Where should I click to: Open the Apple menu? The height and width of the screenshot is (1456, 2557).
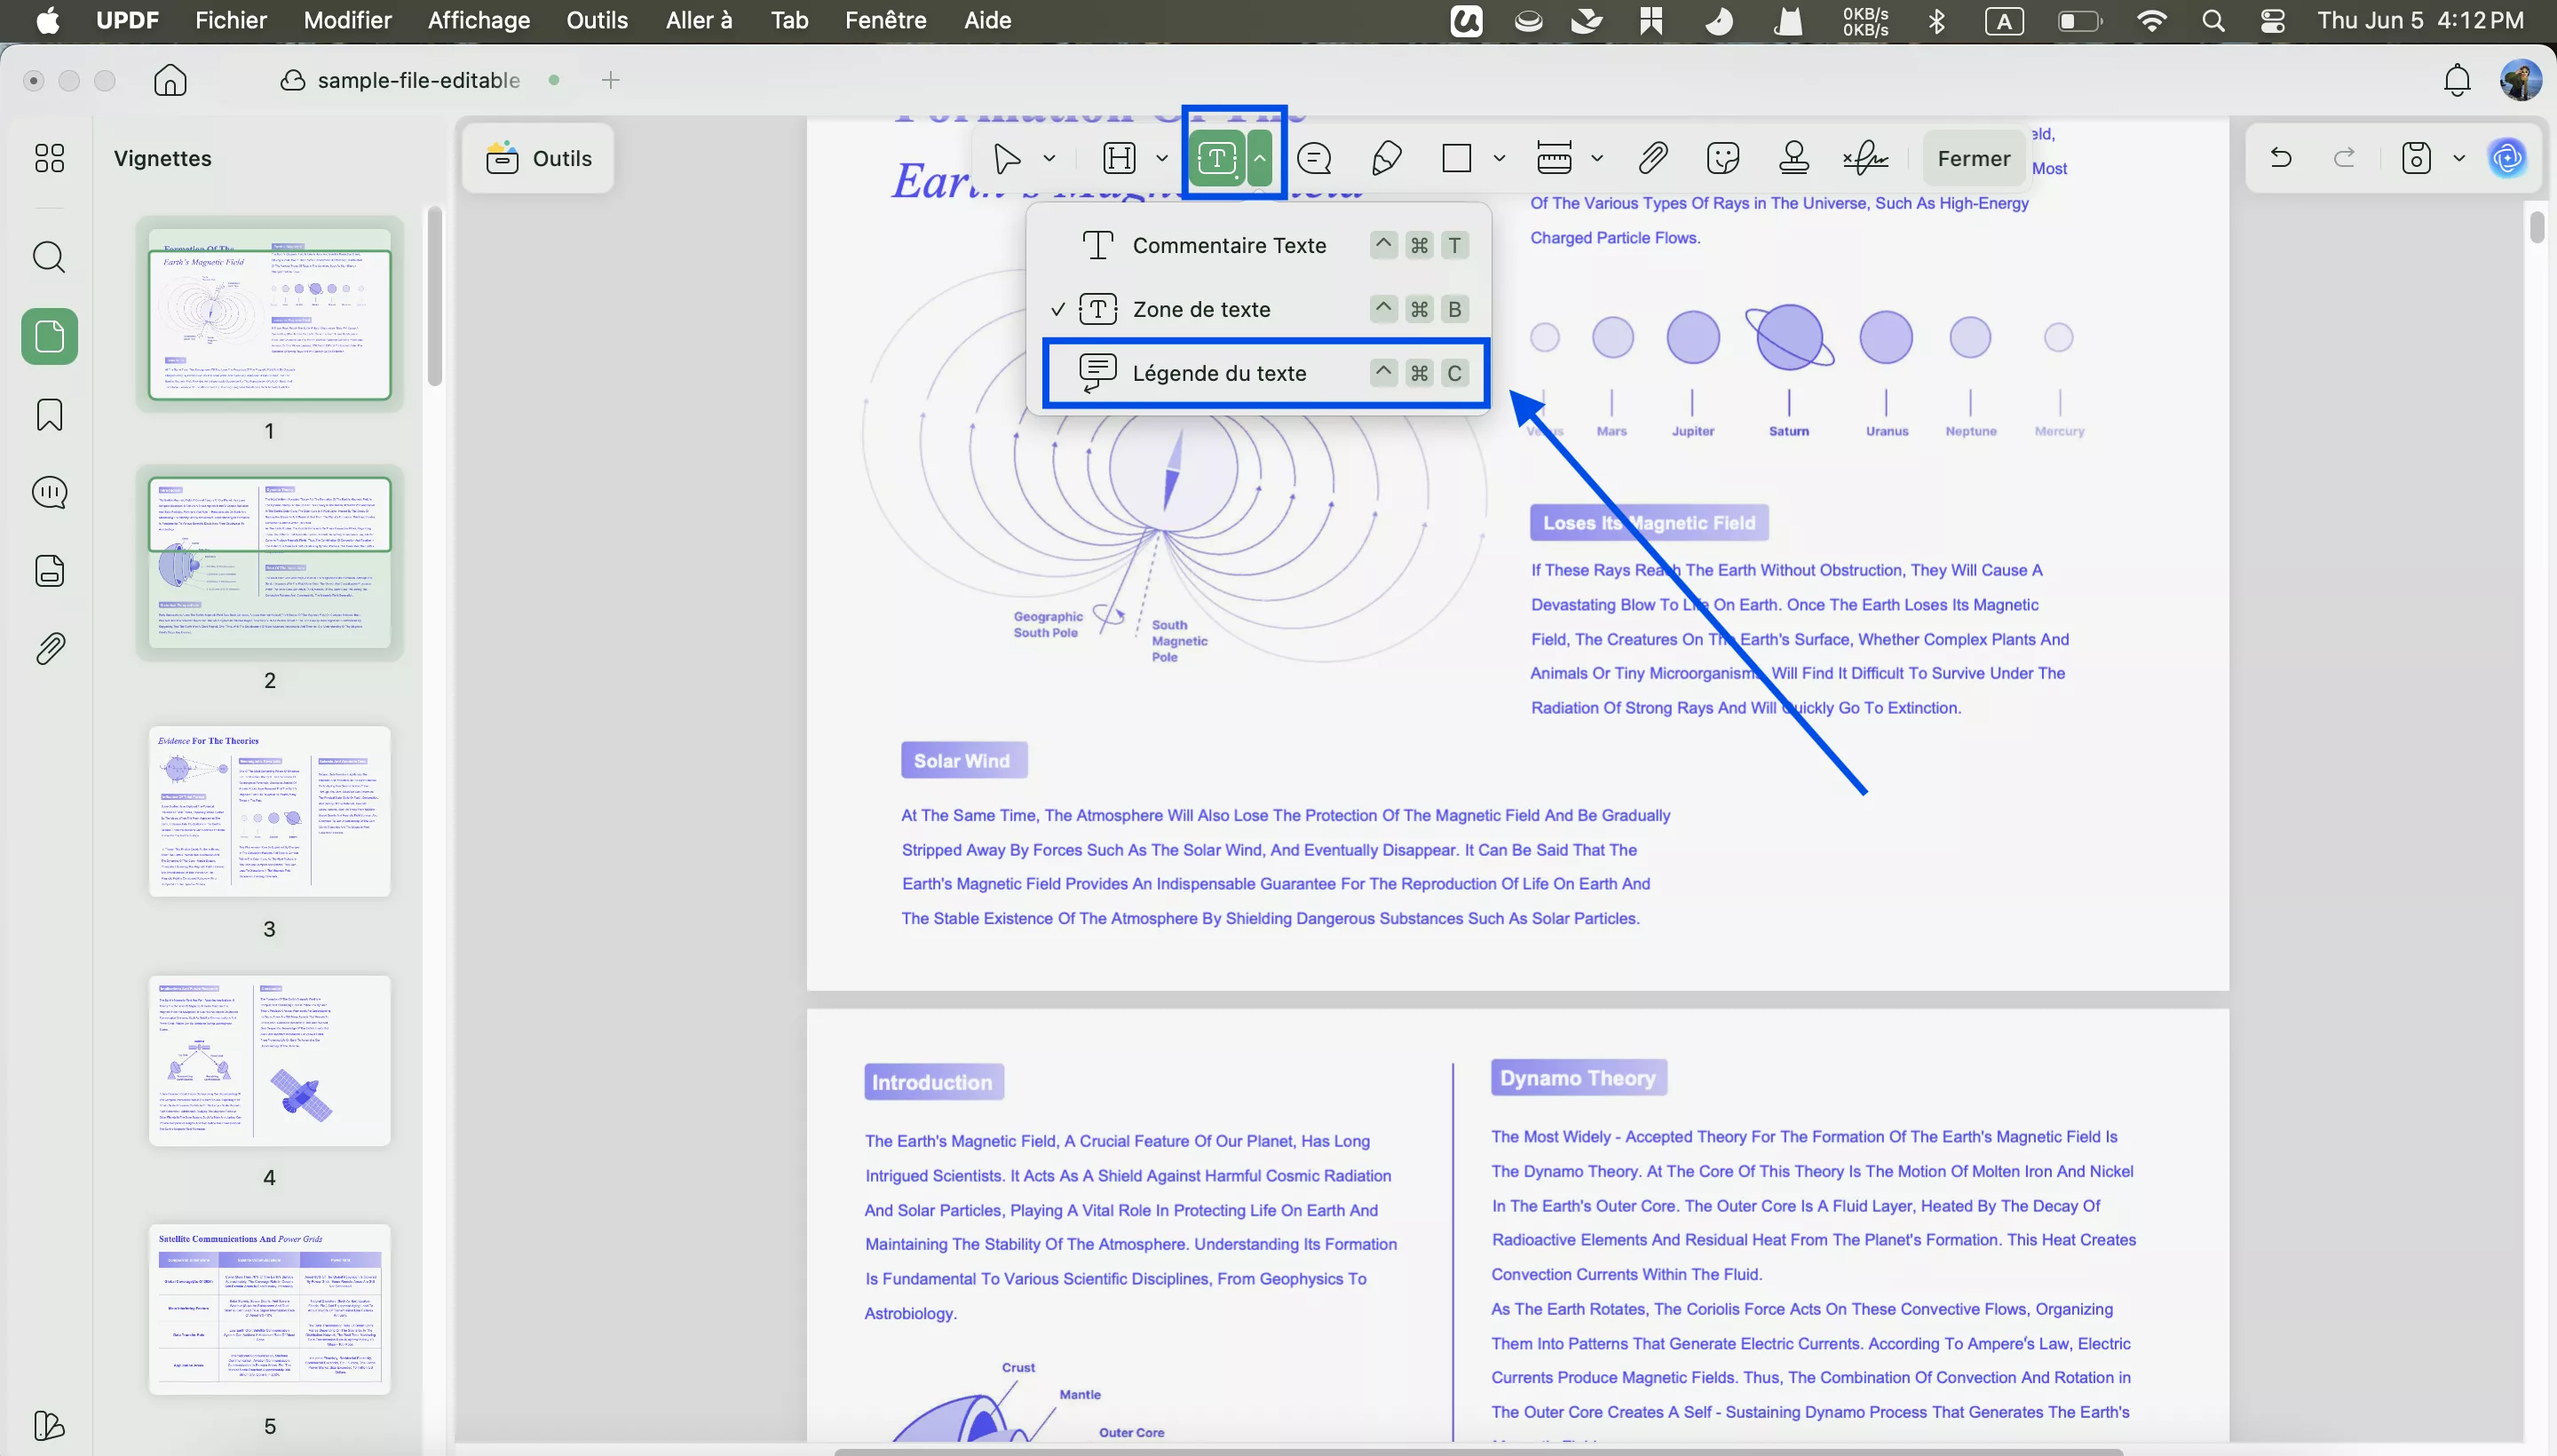[47, 20]
